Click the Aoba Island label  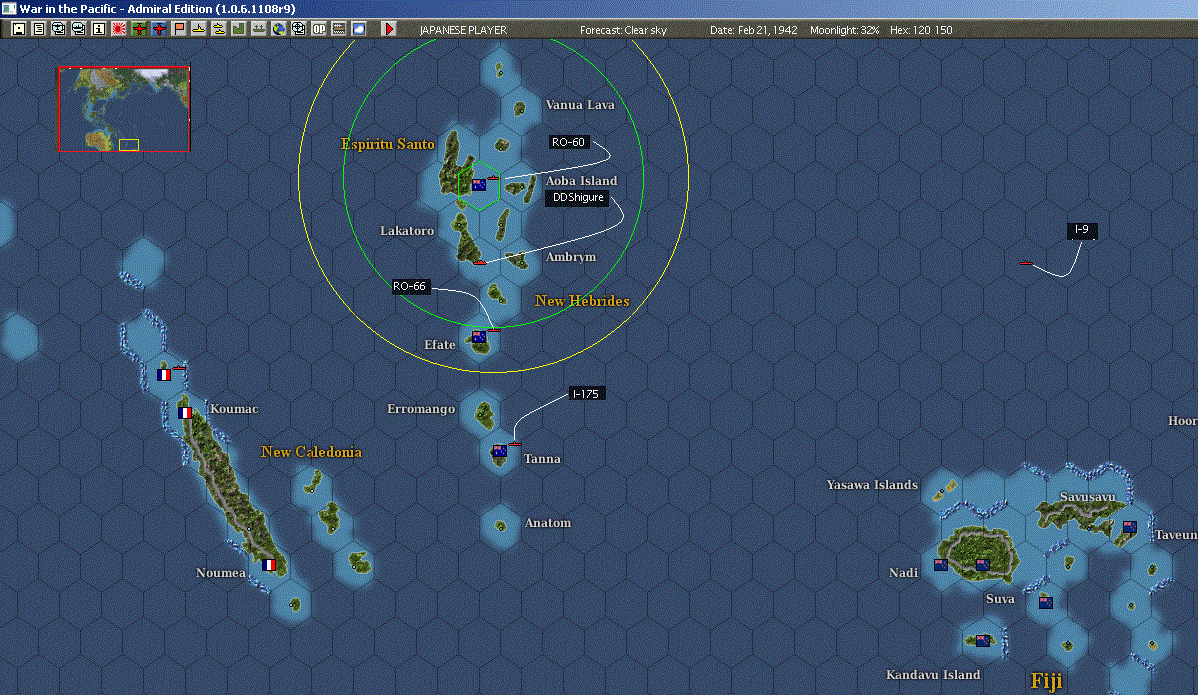click(581, 181)
